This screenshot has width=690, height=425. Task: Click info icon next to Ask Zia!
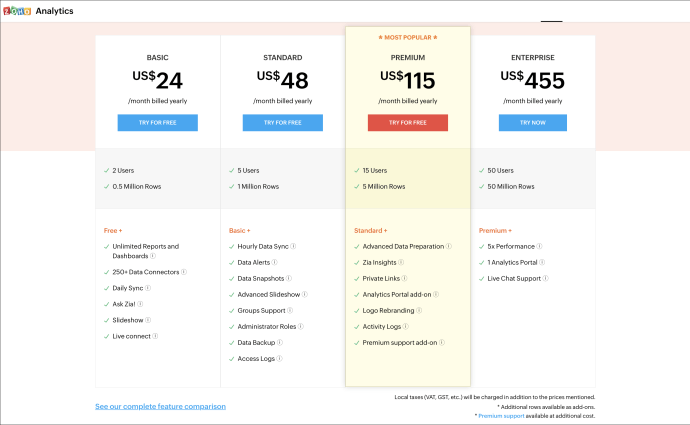coord(141,304)
